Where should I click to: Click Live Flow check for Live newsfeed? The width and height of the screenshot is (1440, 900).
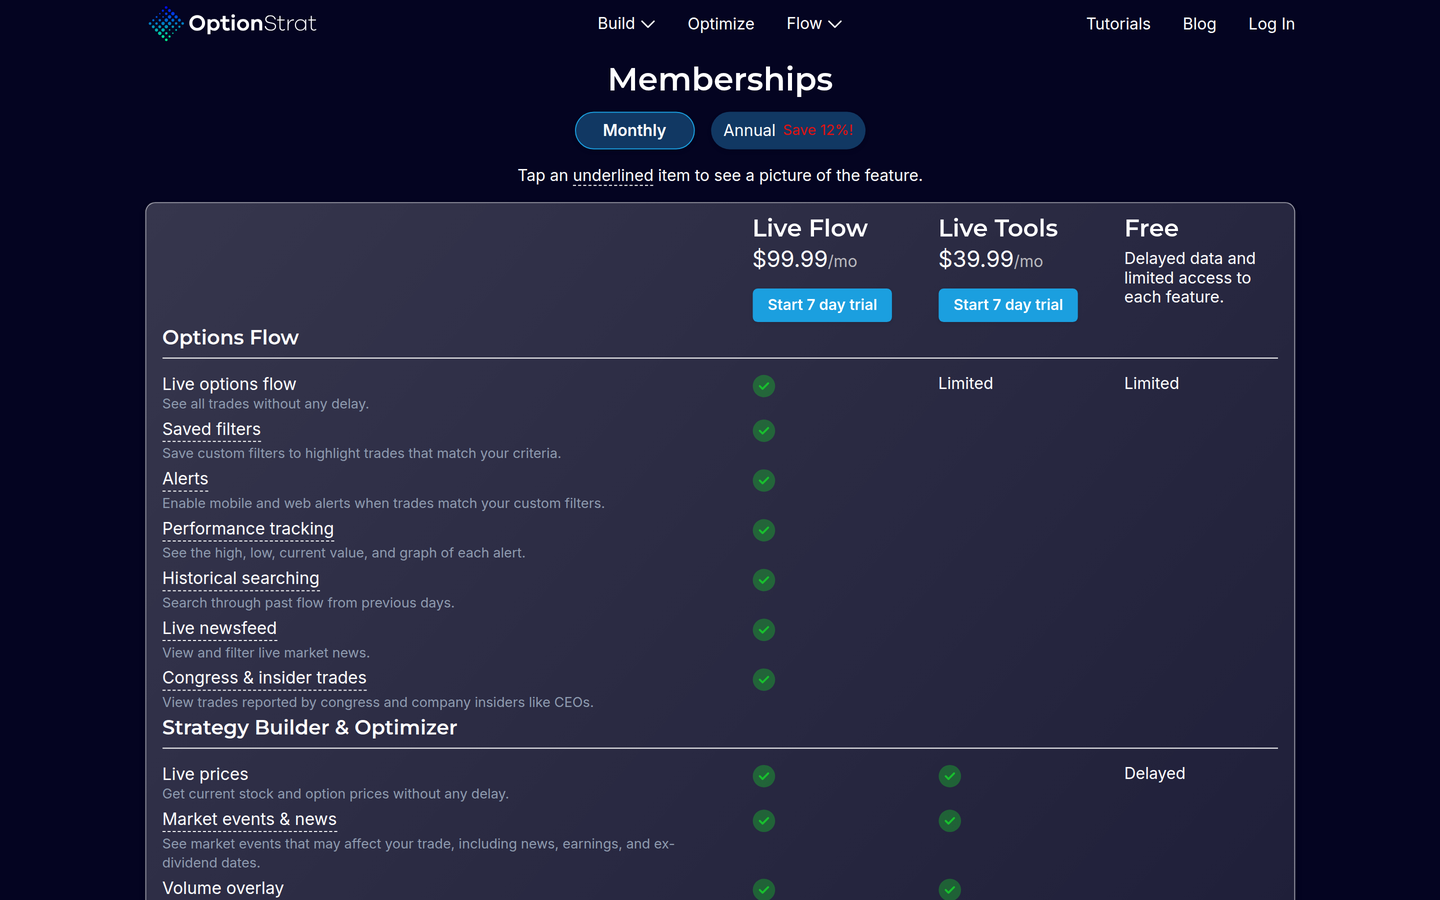click(x=764, y=630)
